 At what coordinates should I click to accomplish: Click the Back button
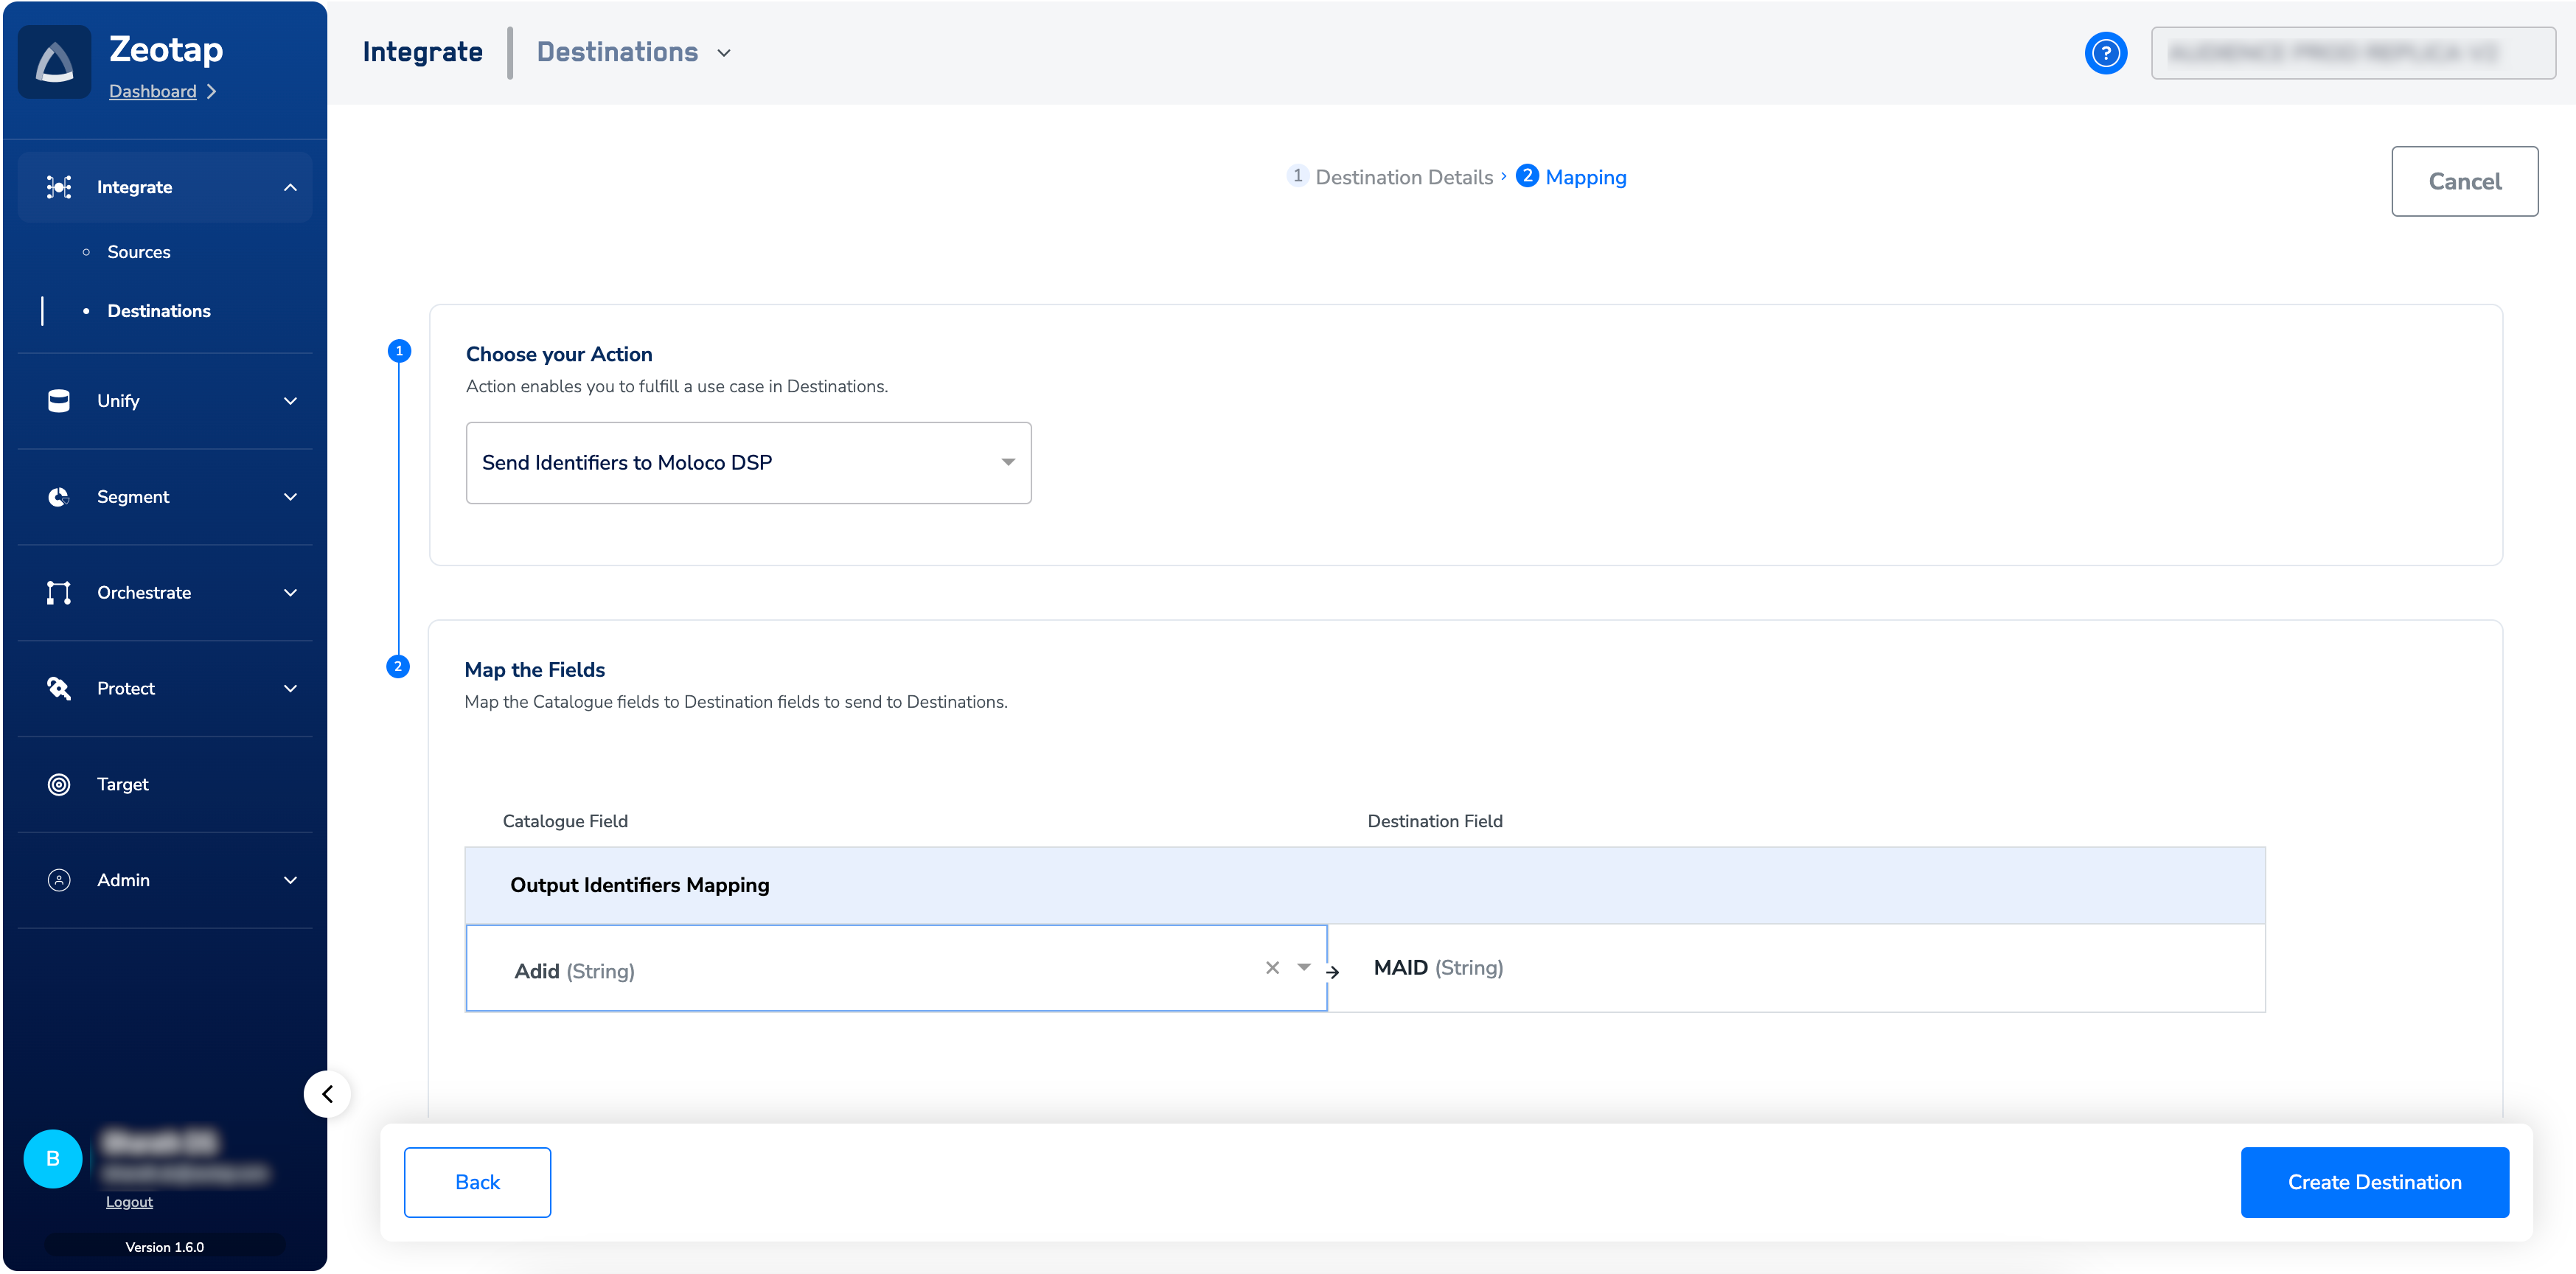coord(477,1182)
